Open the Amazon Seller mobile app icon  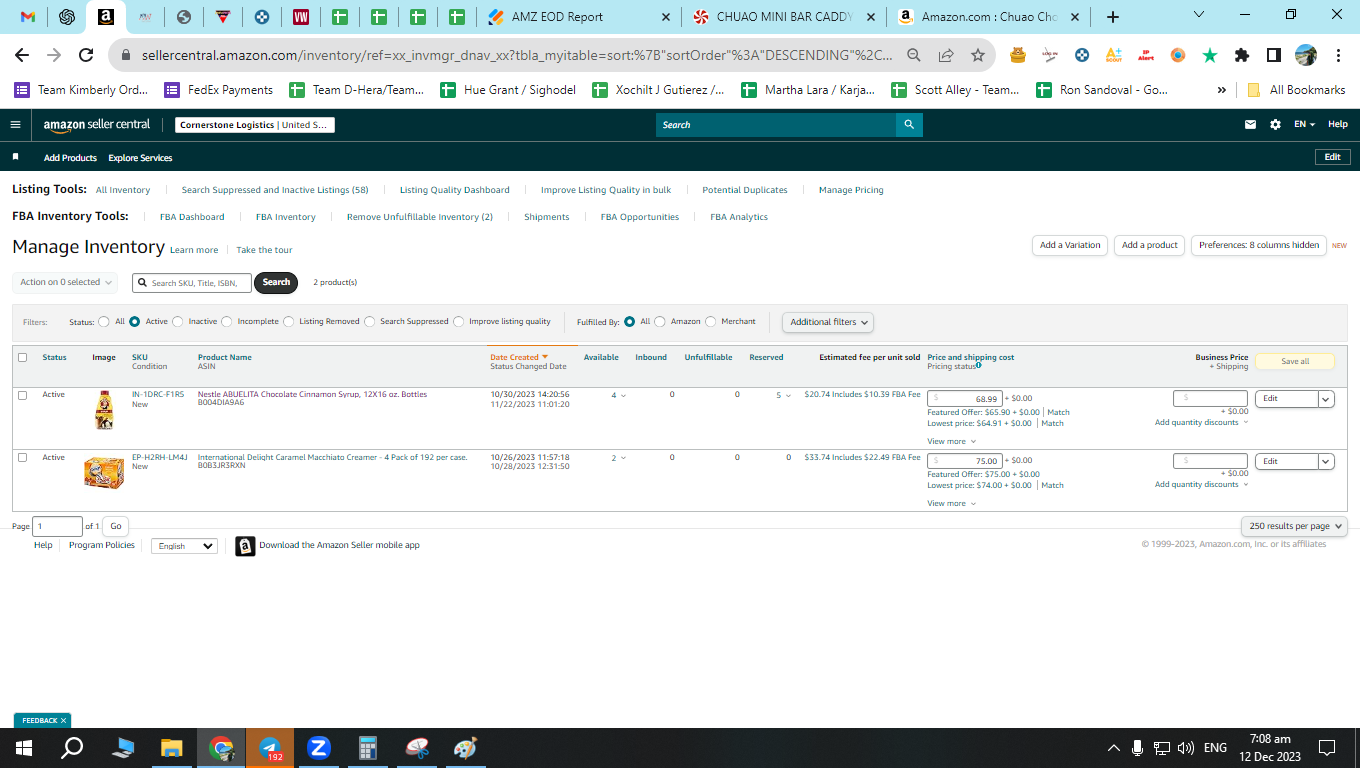(x=245, y=546)
